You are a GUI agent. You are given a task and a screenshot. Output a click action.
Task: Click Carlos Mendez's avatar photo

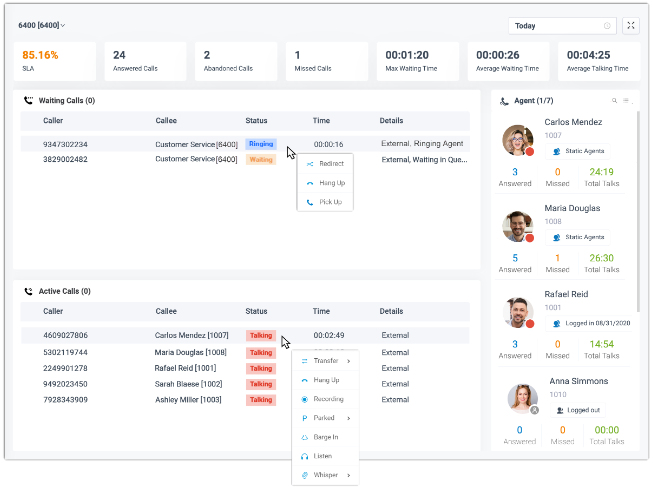pyautogui.click(x=518, y=140)
